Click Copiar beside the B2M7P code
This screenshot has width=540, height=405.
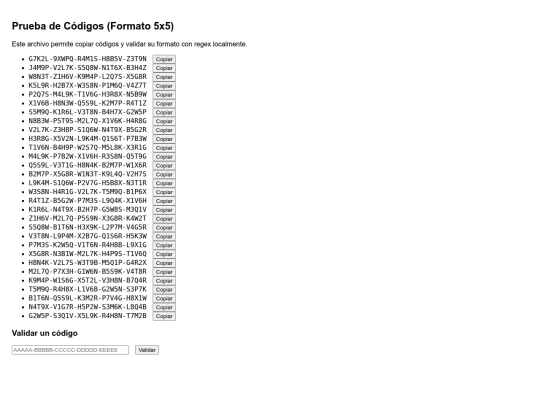coord(164,175)
